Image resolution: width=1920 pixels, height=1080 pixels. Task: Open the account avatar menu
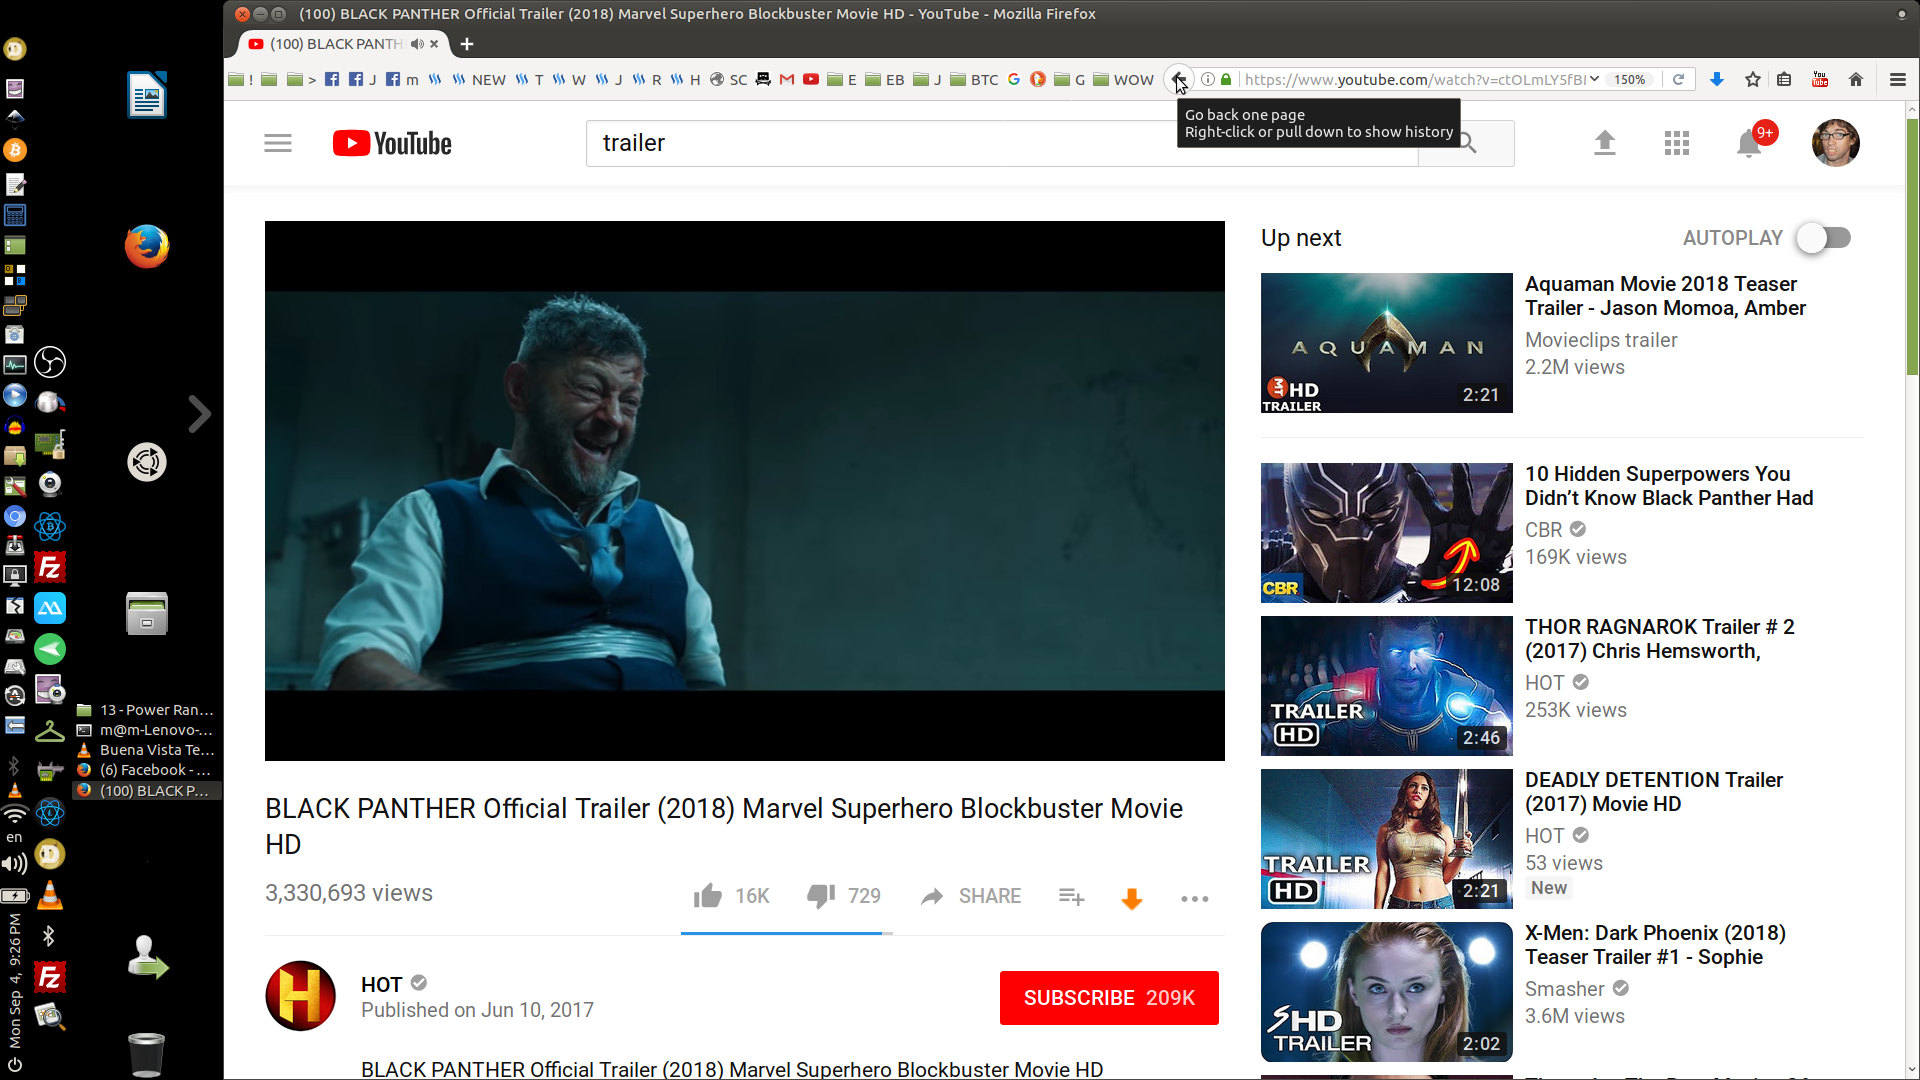pyautogui.click(x=1836, y=143)
